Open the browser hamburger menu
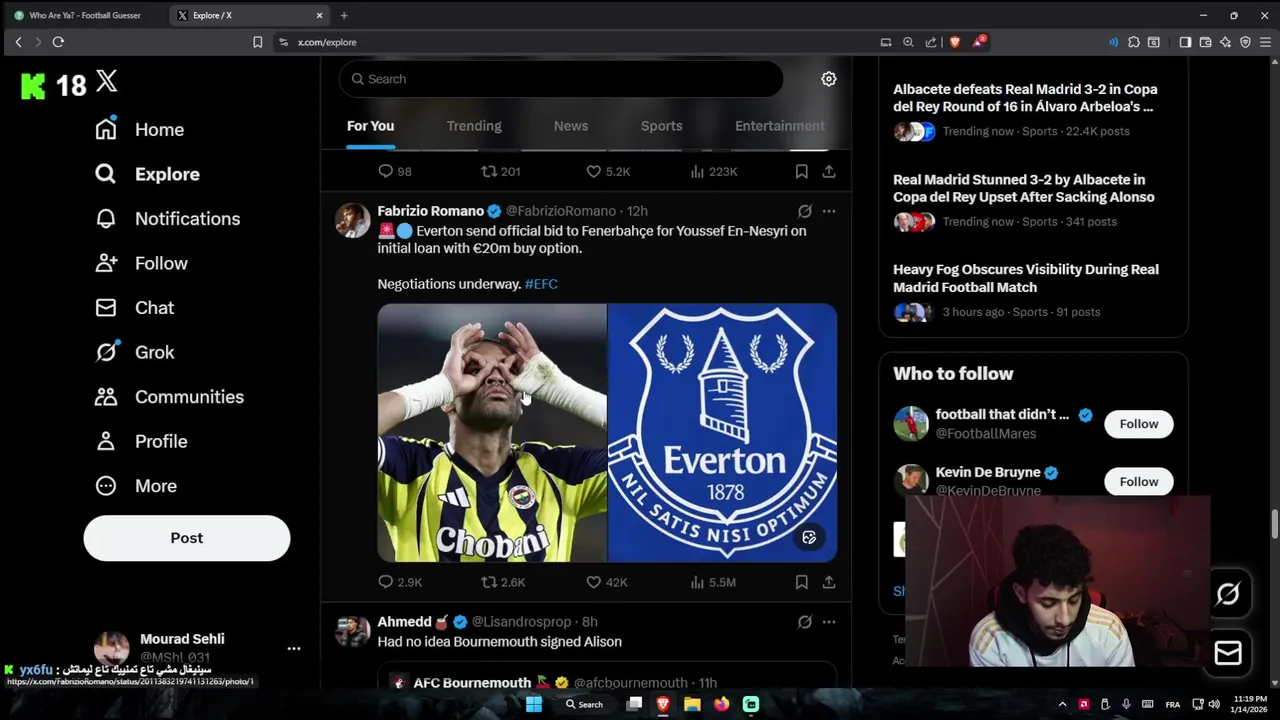The width and height of the screenshot is (1280, 720). [x=1265, y=42]
